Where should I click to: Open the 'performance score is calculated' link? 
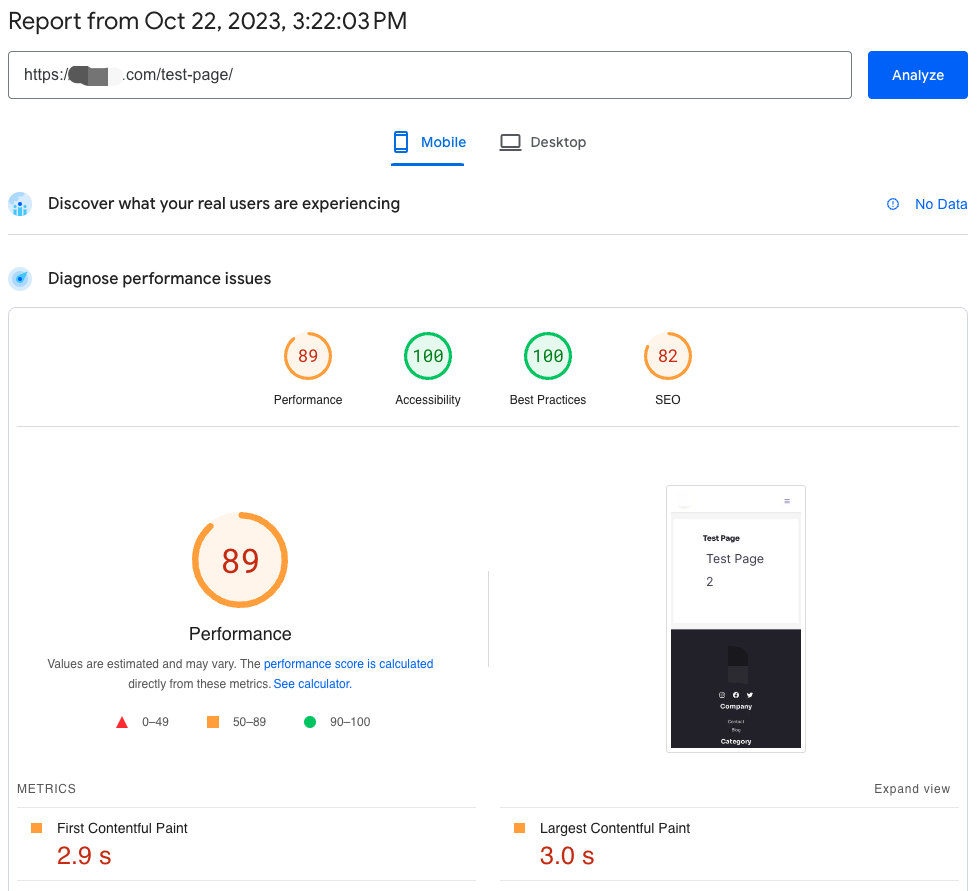point(348,664)
